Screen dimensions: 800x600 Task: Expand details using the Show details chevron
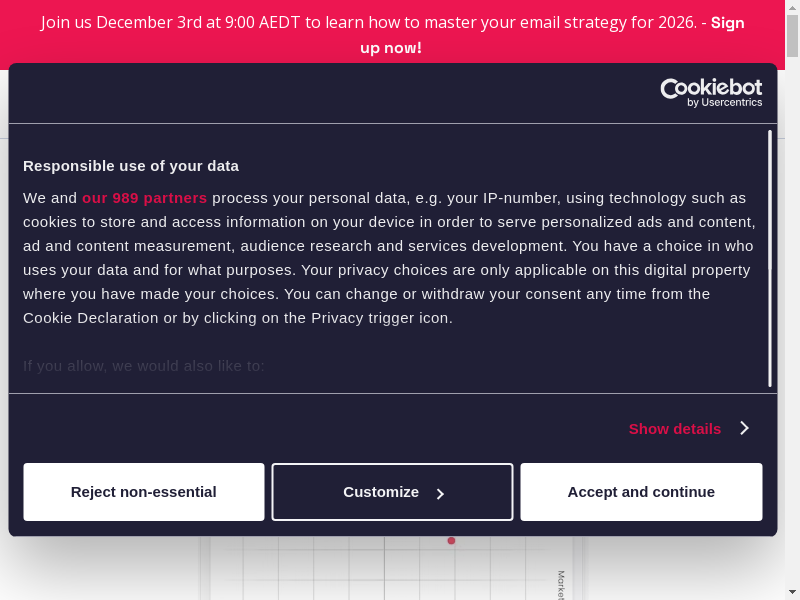click(x=744, y=428)
